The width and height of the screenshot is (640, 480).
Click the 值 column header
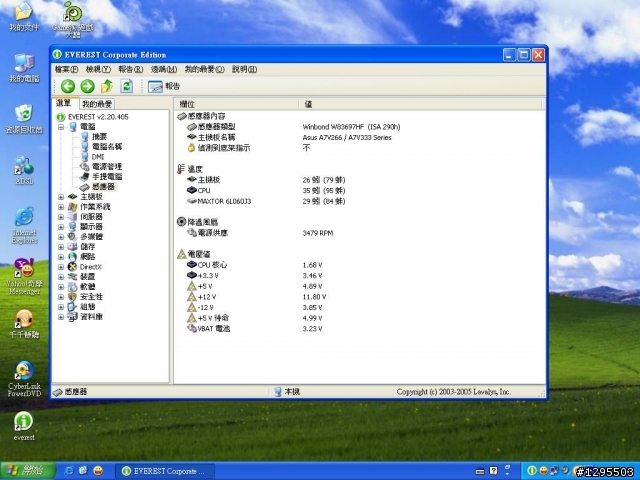(420, 104)
